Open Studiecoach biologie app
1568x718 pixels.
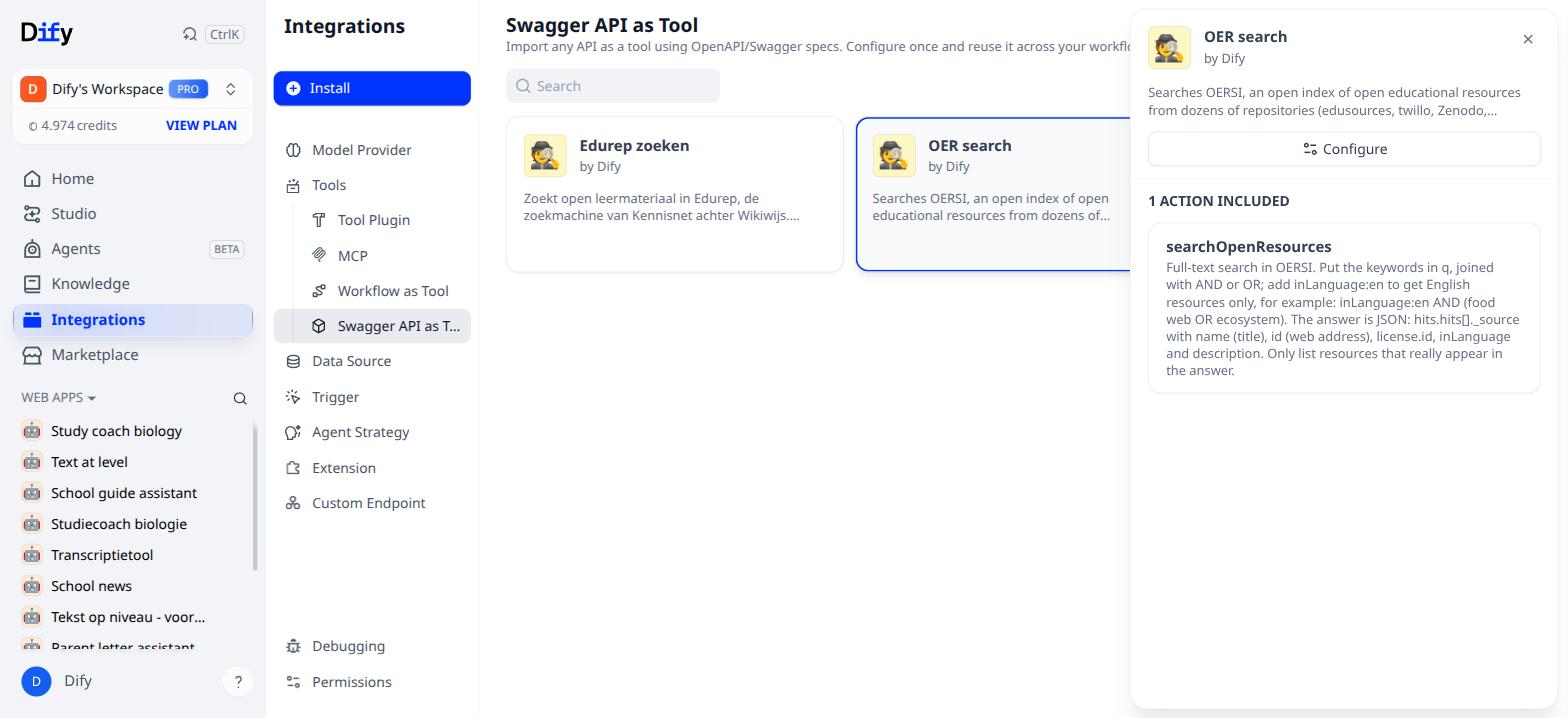point(131,524)
